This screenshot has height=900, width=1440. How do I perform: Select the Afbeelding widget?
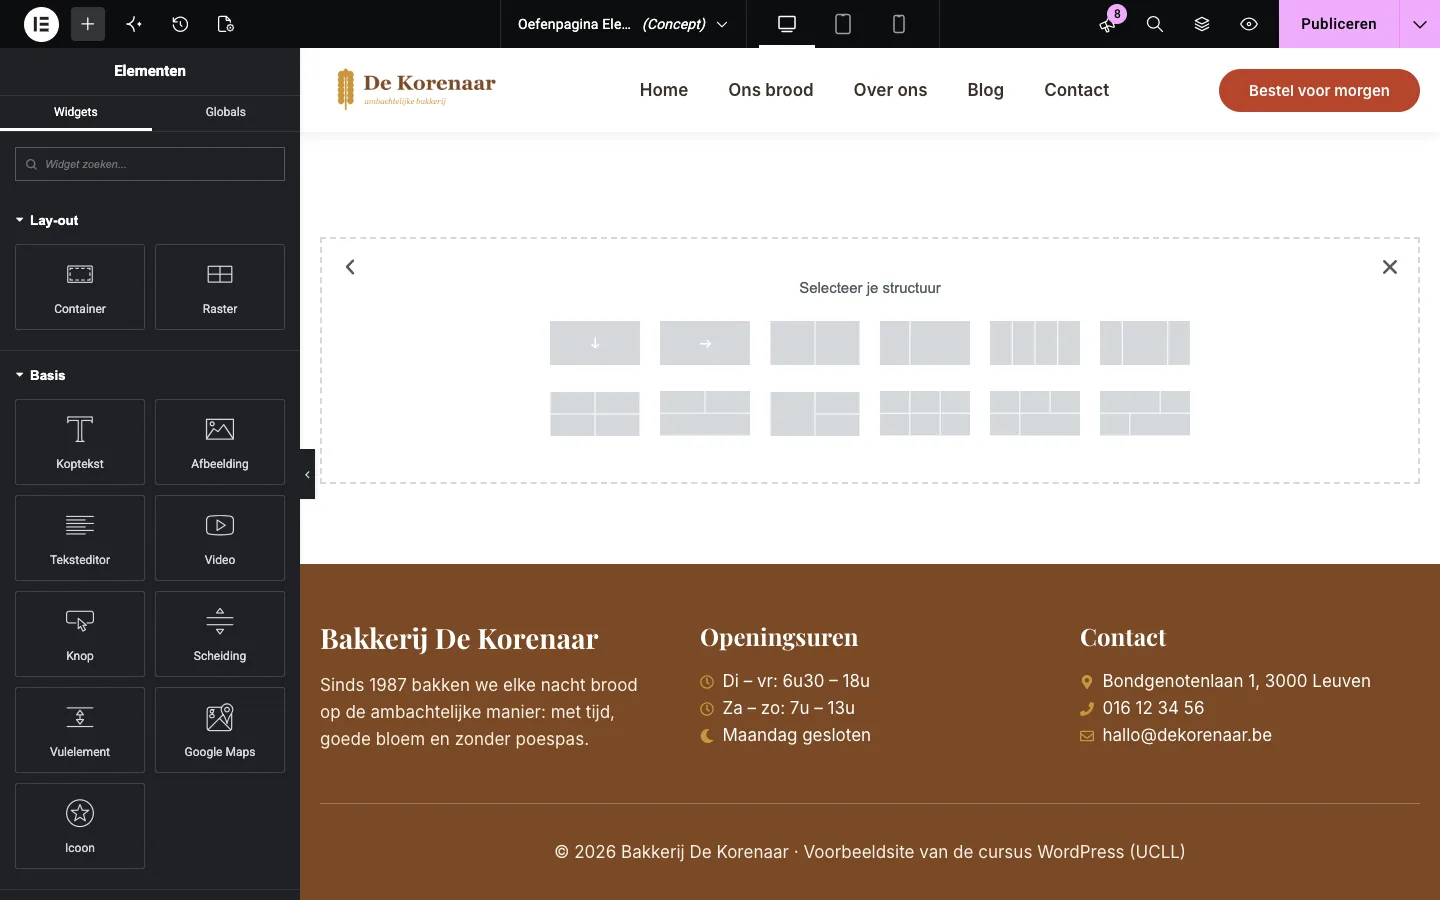click(220, 442)
